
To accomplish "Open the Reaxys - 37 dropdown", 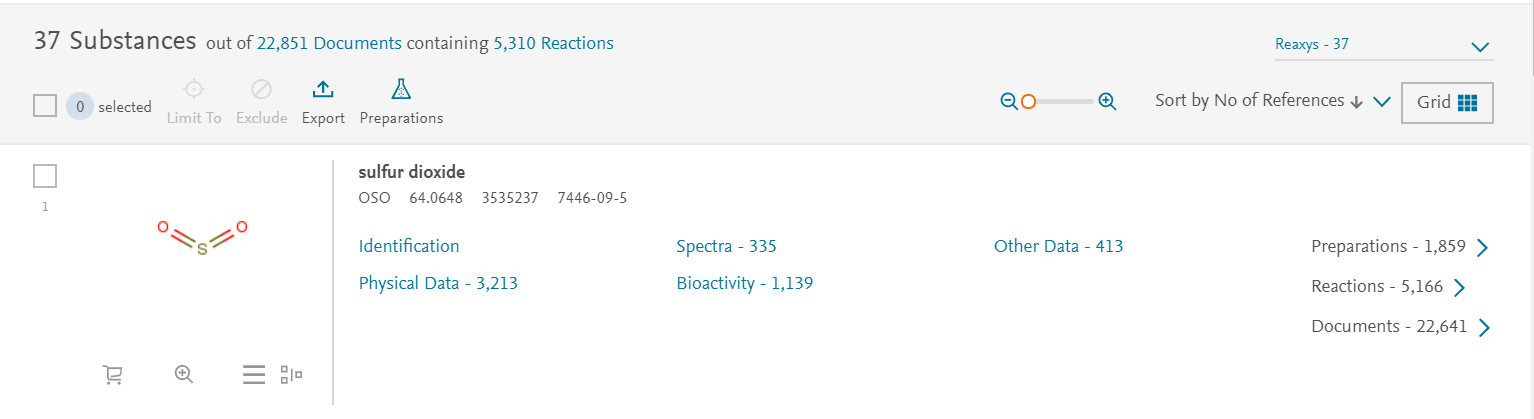I will 1383,45.
